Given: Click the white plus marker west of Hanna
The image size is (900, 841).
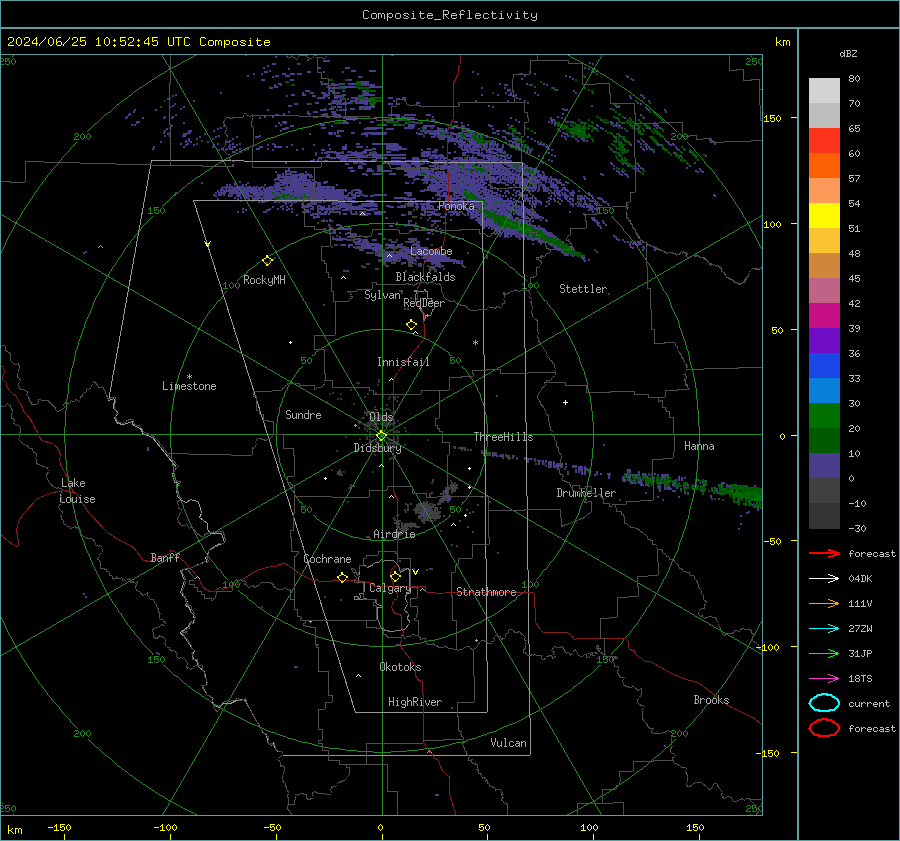Looking at the screenshot, I should [x=565, y=403].
